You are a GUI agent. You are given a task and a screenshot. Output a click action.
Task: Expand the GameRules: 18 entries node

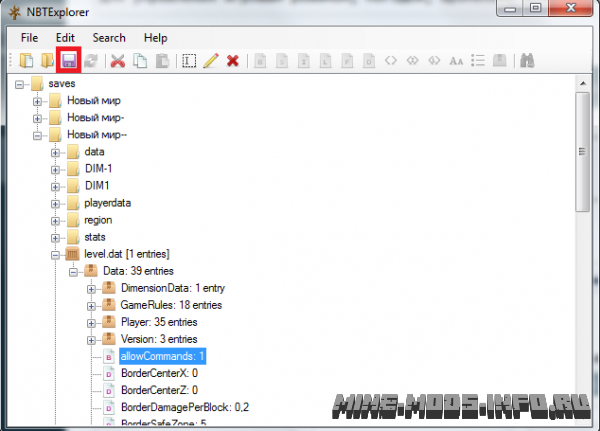[91, 306]
